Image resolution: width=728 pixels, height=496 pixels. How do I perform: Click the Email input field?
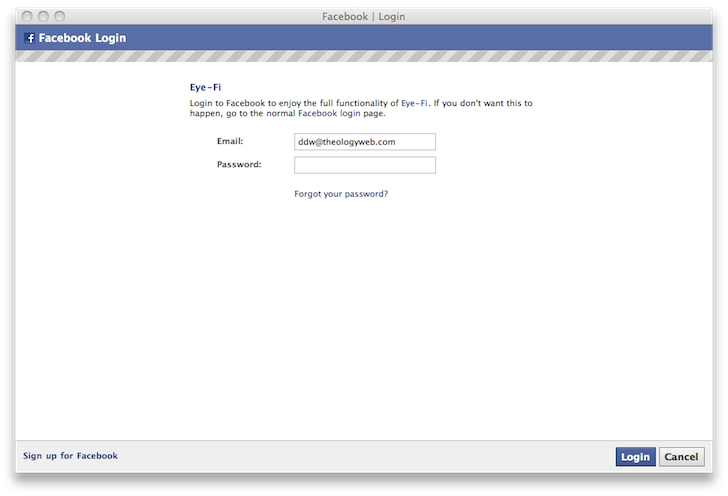coord(365,142)
